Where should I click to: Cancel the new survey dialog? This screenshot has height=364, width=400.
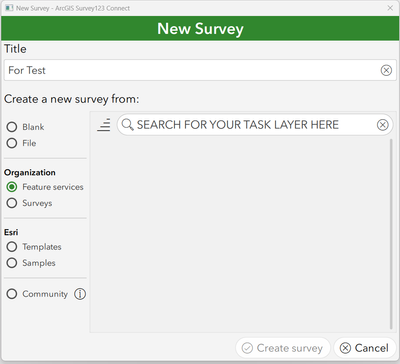(365, 348)
